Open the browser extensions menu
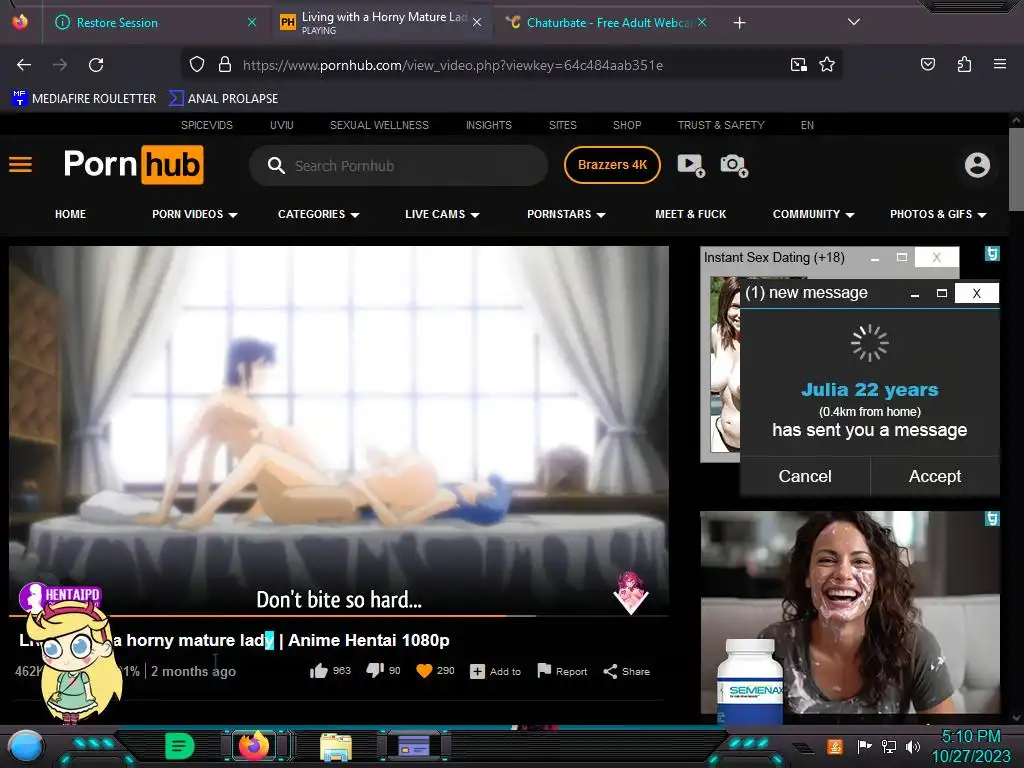This screenshot has height=768, width=1024. click(964, 64)
